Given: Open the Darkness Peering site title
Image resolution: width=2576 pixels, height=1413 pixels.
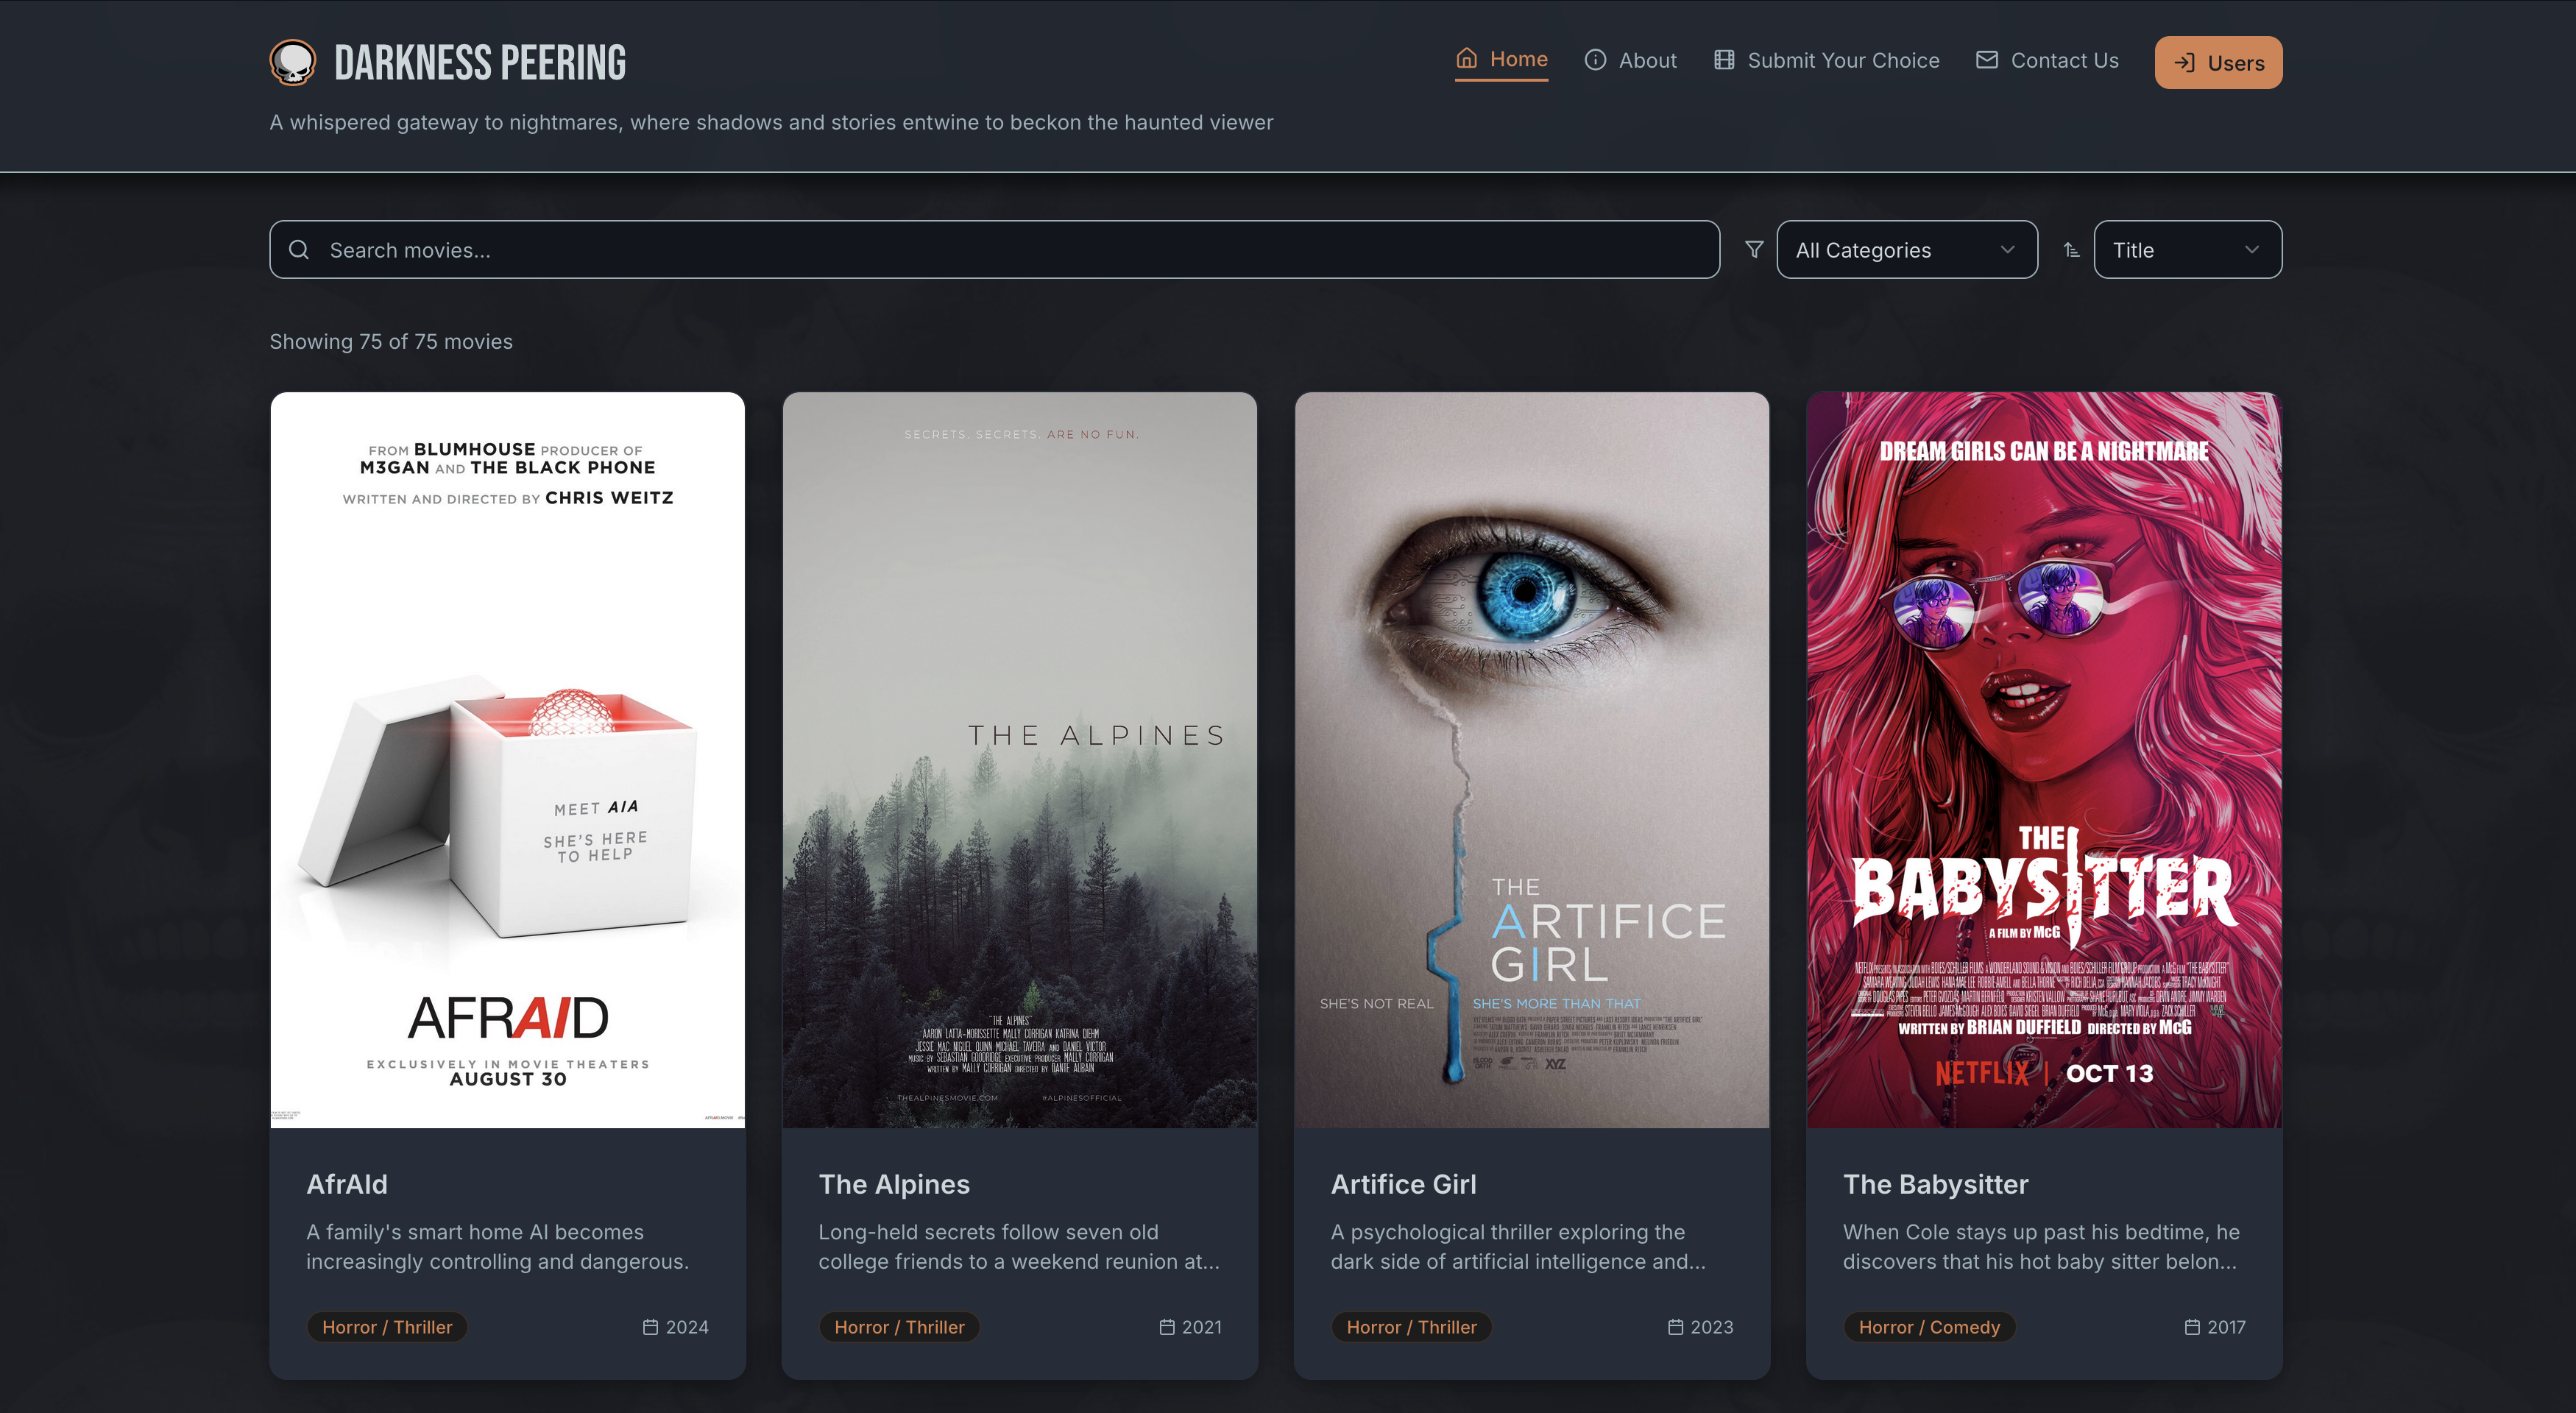Looking at the screenshot, I should coord(480,62).
